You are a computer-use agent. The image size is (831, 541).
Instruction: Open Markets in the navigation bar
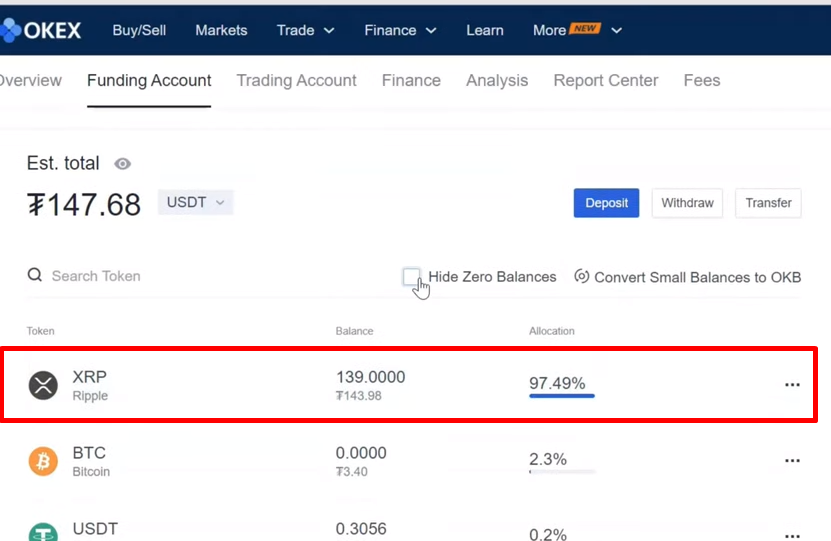click(221, 30)
